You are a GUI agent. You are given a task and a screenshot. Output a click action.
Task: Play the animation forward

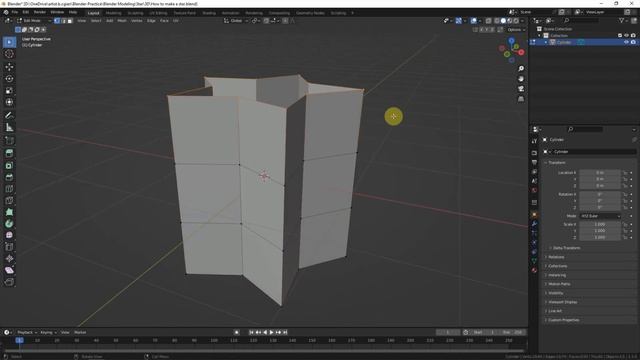click(271, 332)
